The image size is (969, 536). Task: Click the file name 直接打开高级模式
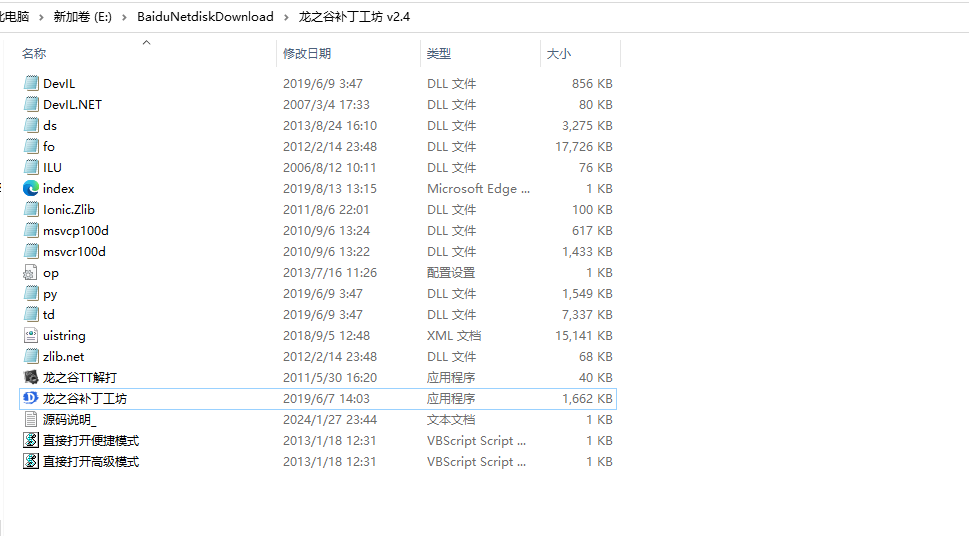click(91, 462)
